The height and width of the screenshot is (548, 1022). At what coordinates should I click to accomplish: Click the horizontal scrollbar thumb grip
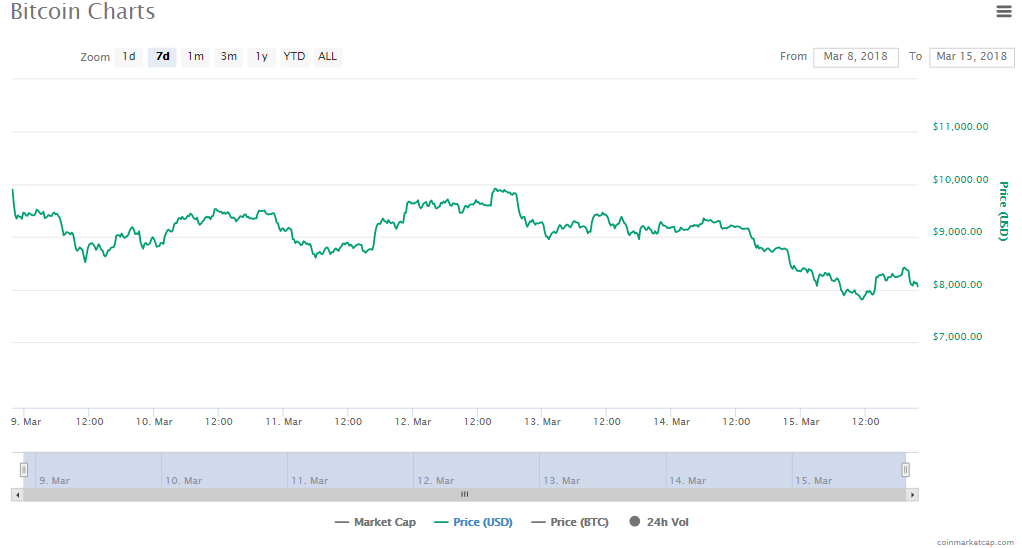[x=465, y=495]
